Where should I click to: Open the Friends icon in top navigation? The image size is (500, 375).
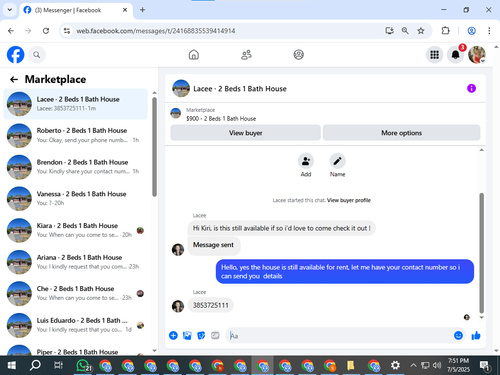click(x=246, y=55)
